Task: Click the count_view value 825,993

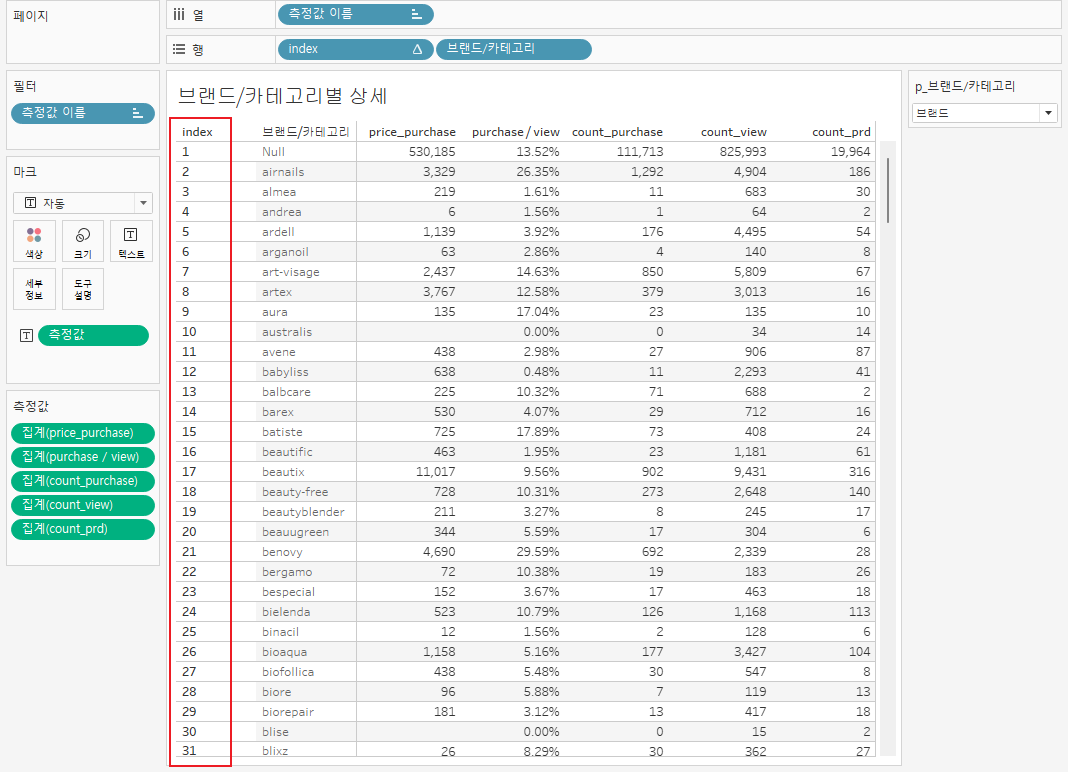Action: tap(743, 152)
